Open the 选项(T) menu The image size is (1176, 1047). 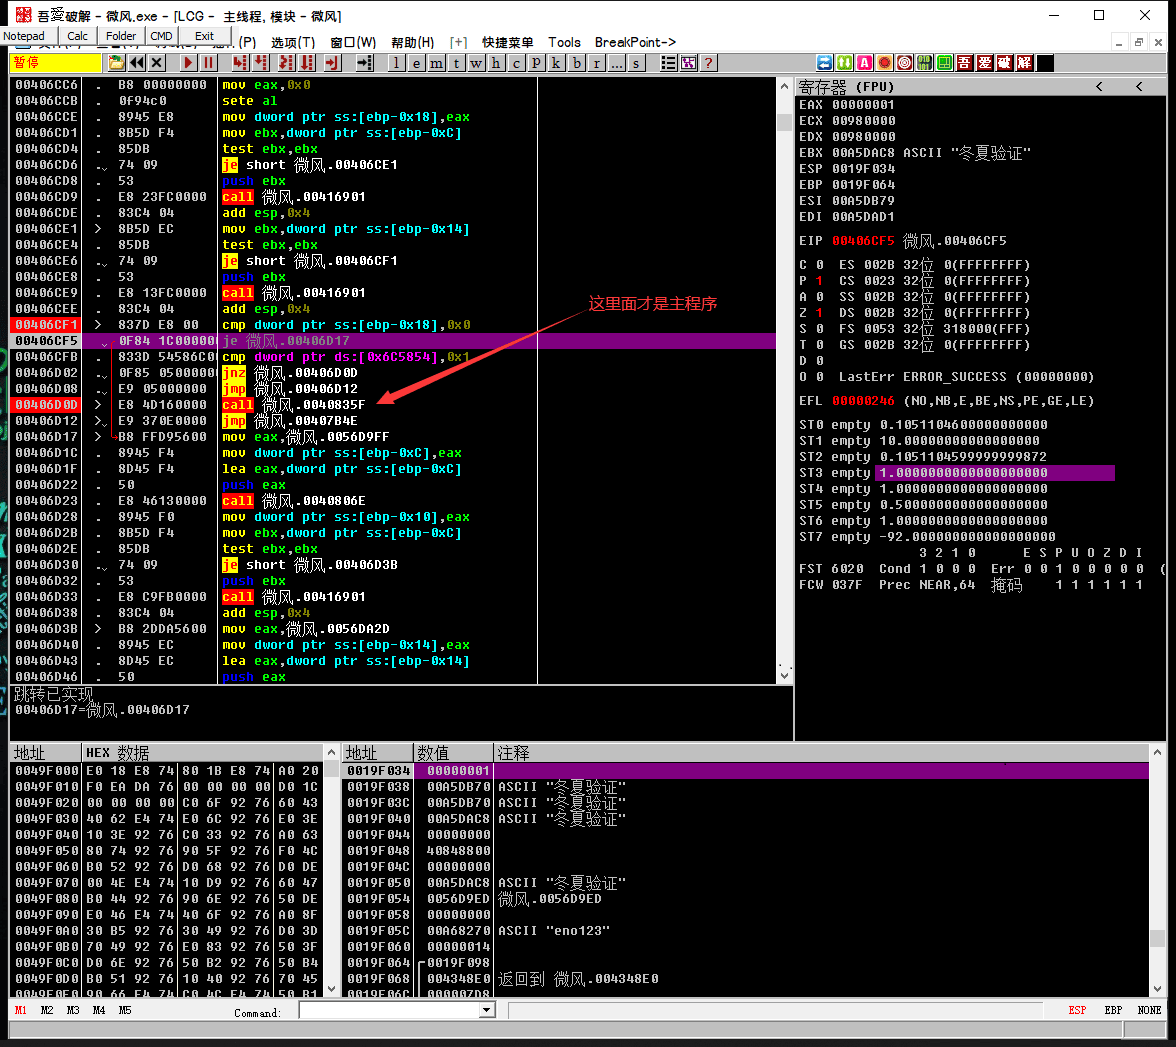pos(292,43)
